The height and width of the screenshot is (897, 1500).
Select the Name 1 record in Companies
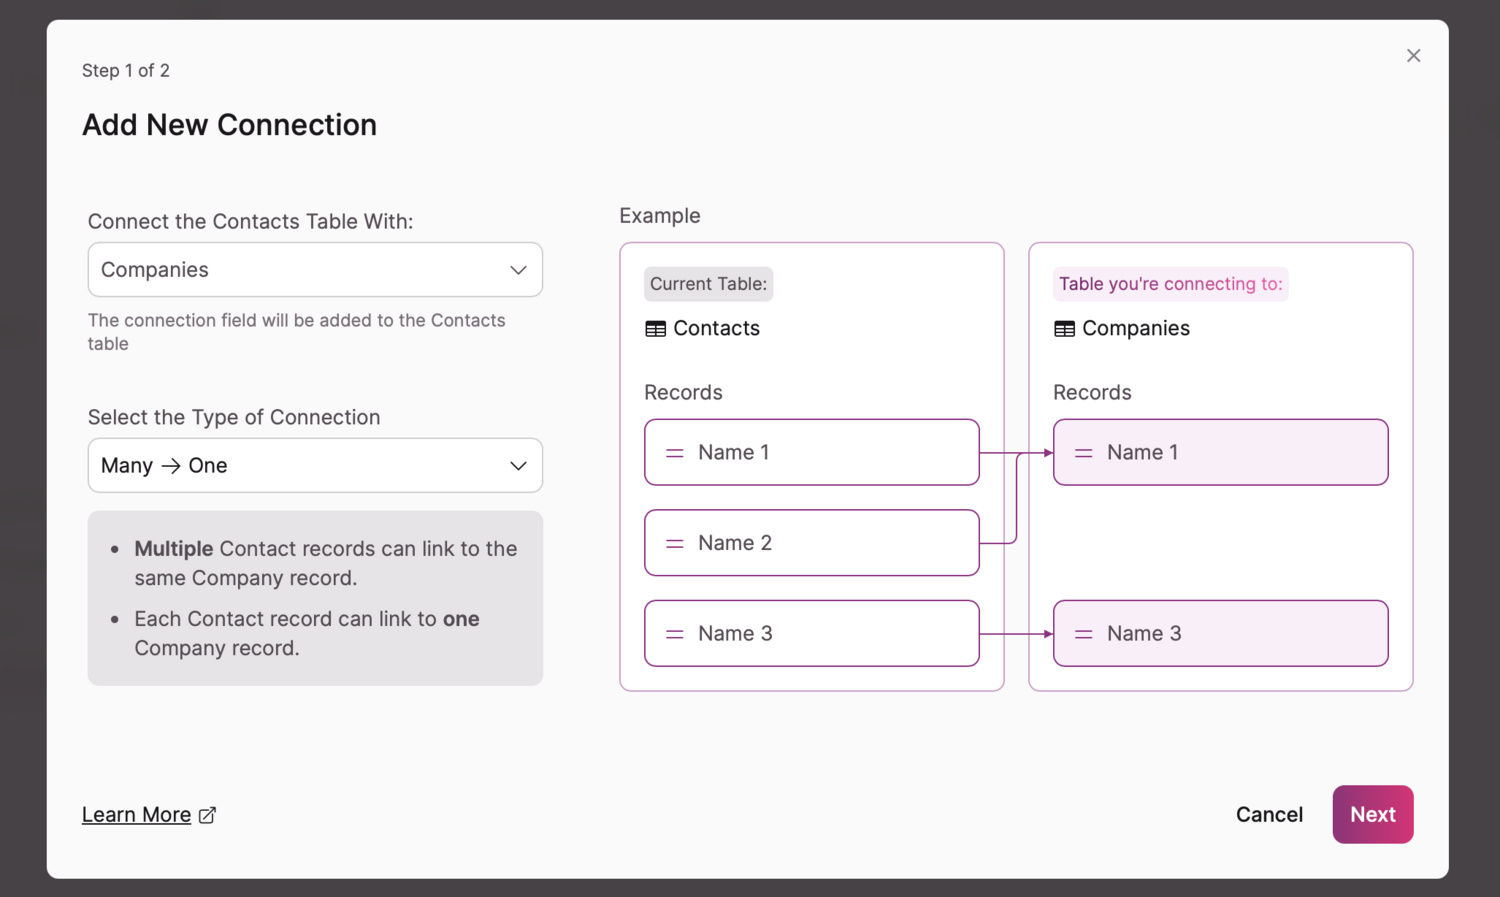click(x=1220, y=453)
